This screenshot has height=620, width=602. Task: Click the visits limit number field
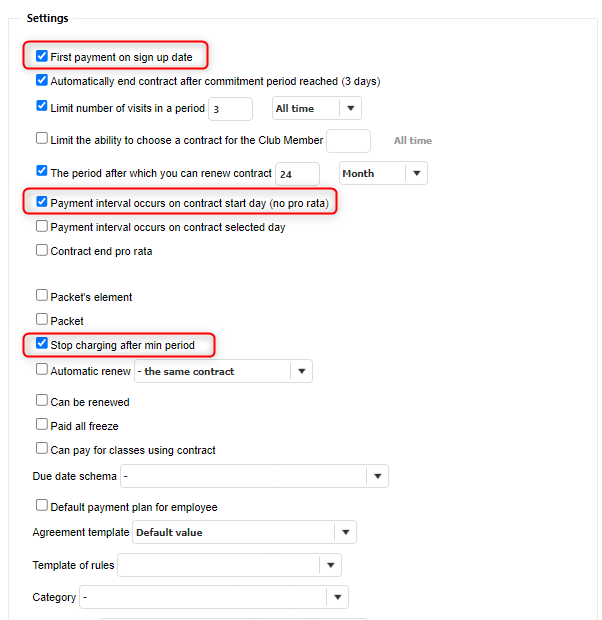[x=230, y=108]
